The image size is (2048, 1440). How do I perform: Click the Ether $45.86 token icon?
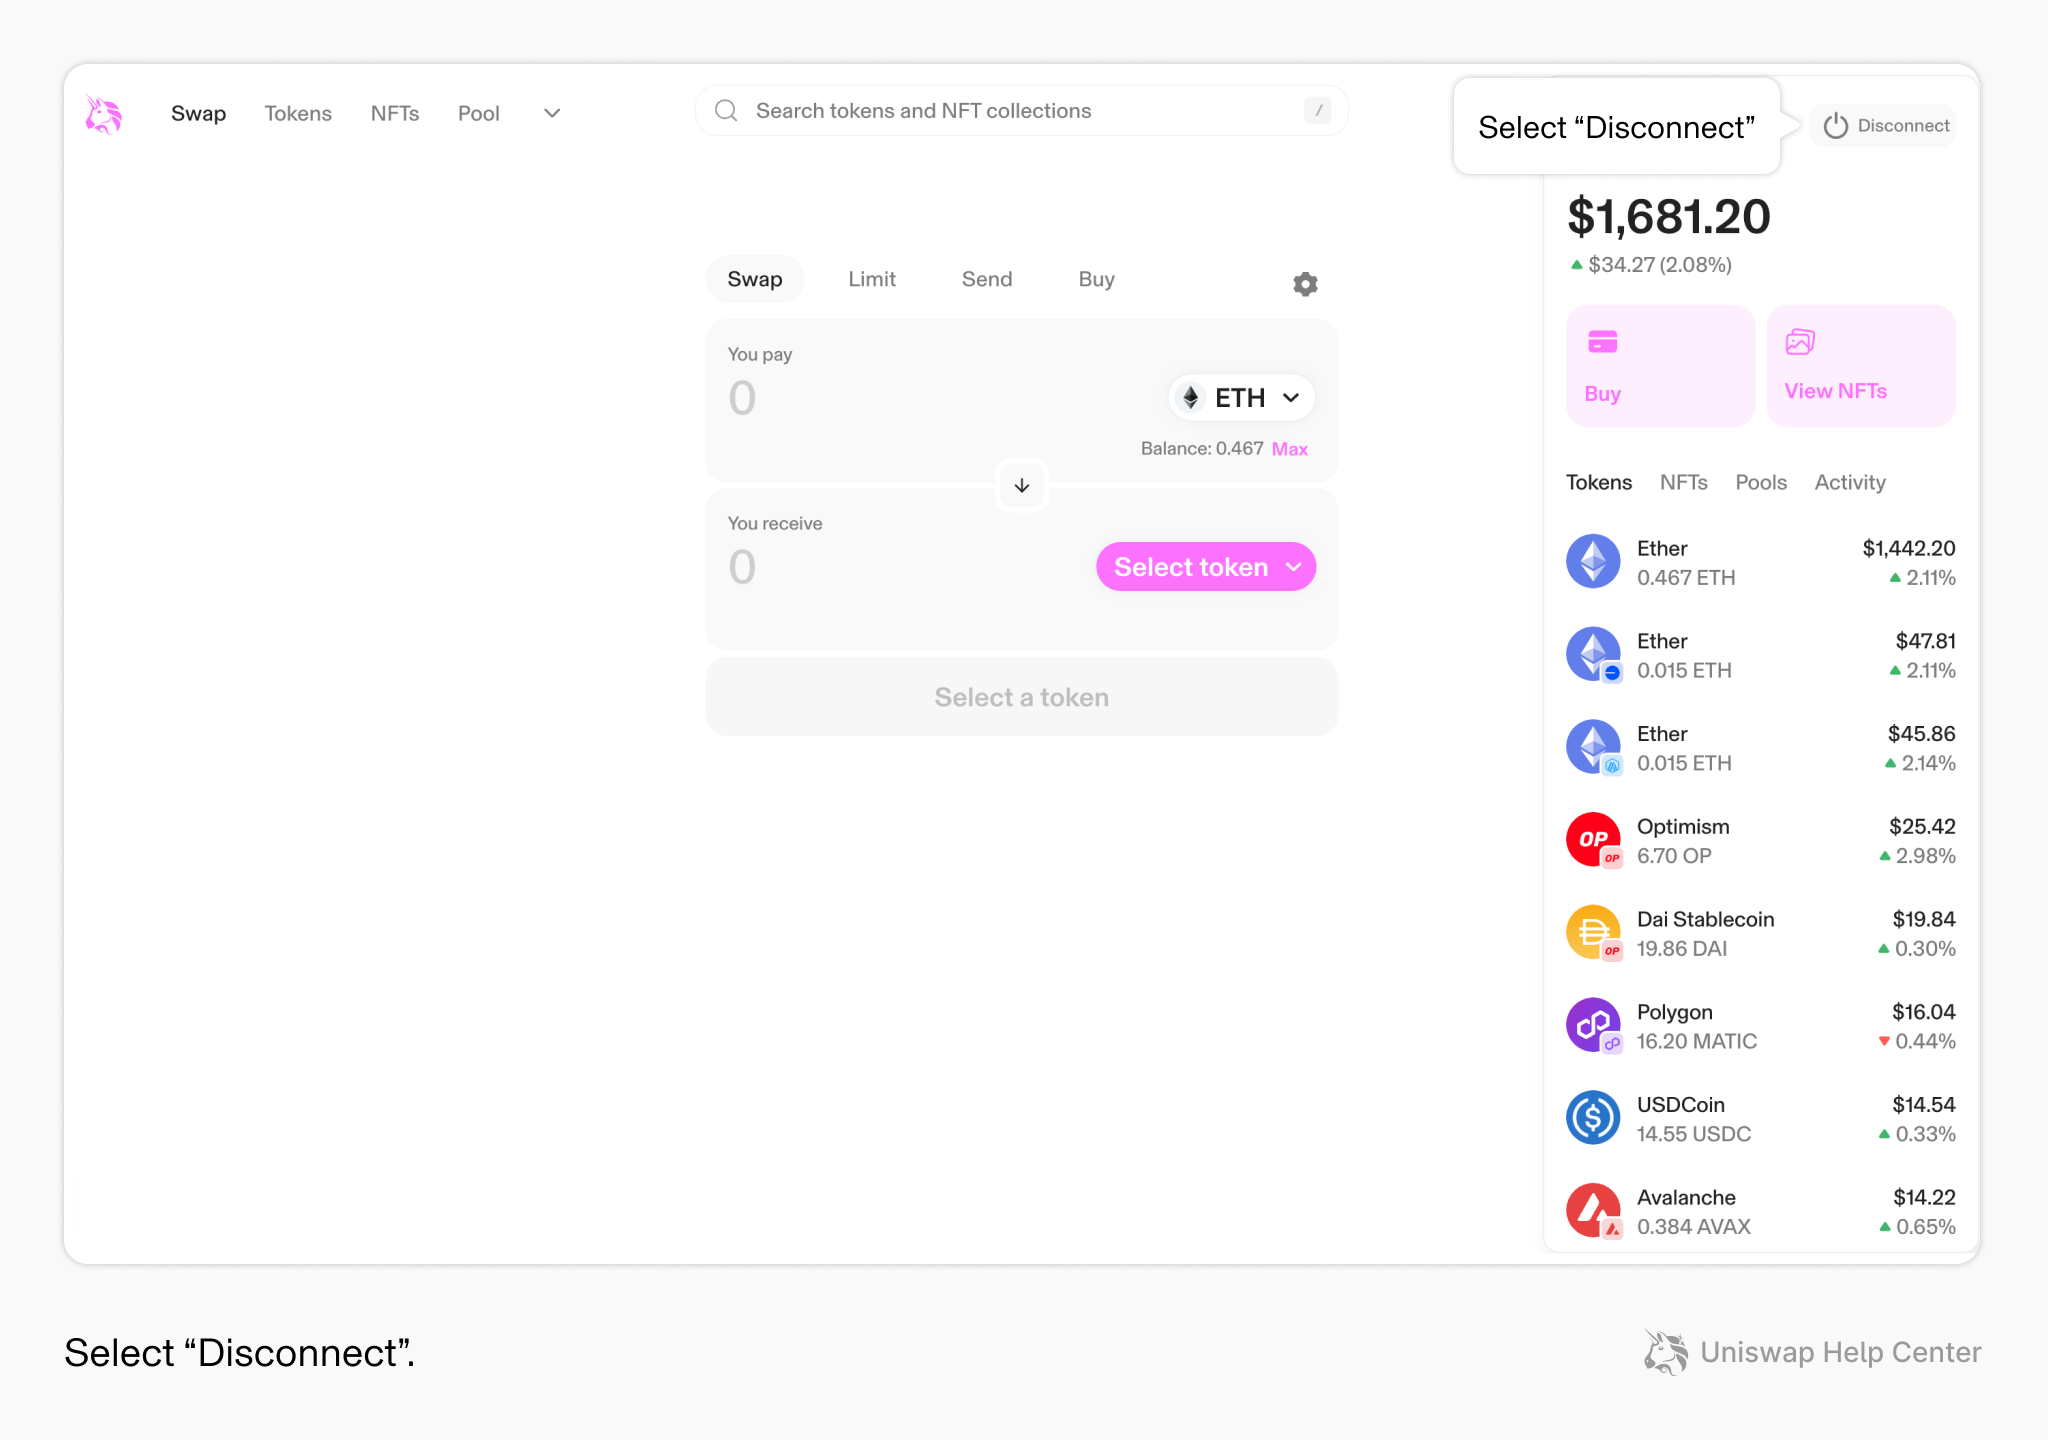(x=1593, y=748)
